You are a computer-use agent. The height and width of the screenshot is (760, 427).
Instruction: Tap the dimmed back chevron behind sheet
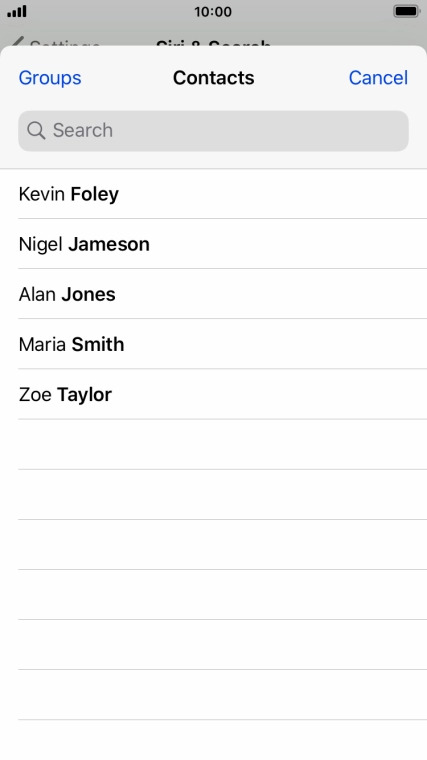(17, 42)
